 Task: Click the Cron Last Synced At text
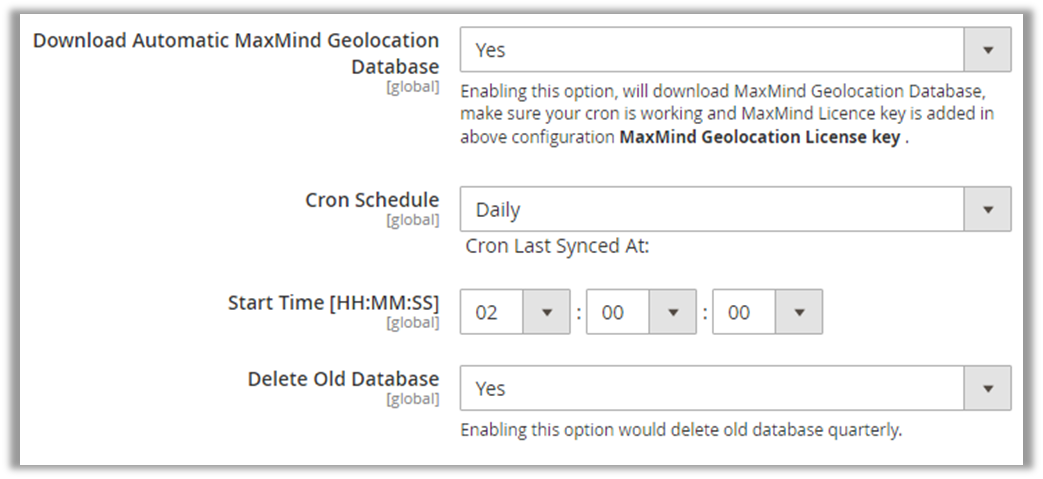pos(558,246)
